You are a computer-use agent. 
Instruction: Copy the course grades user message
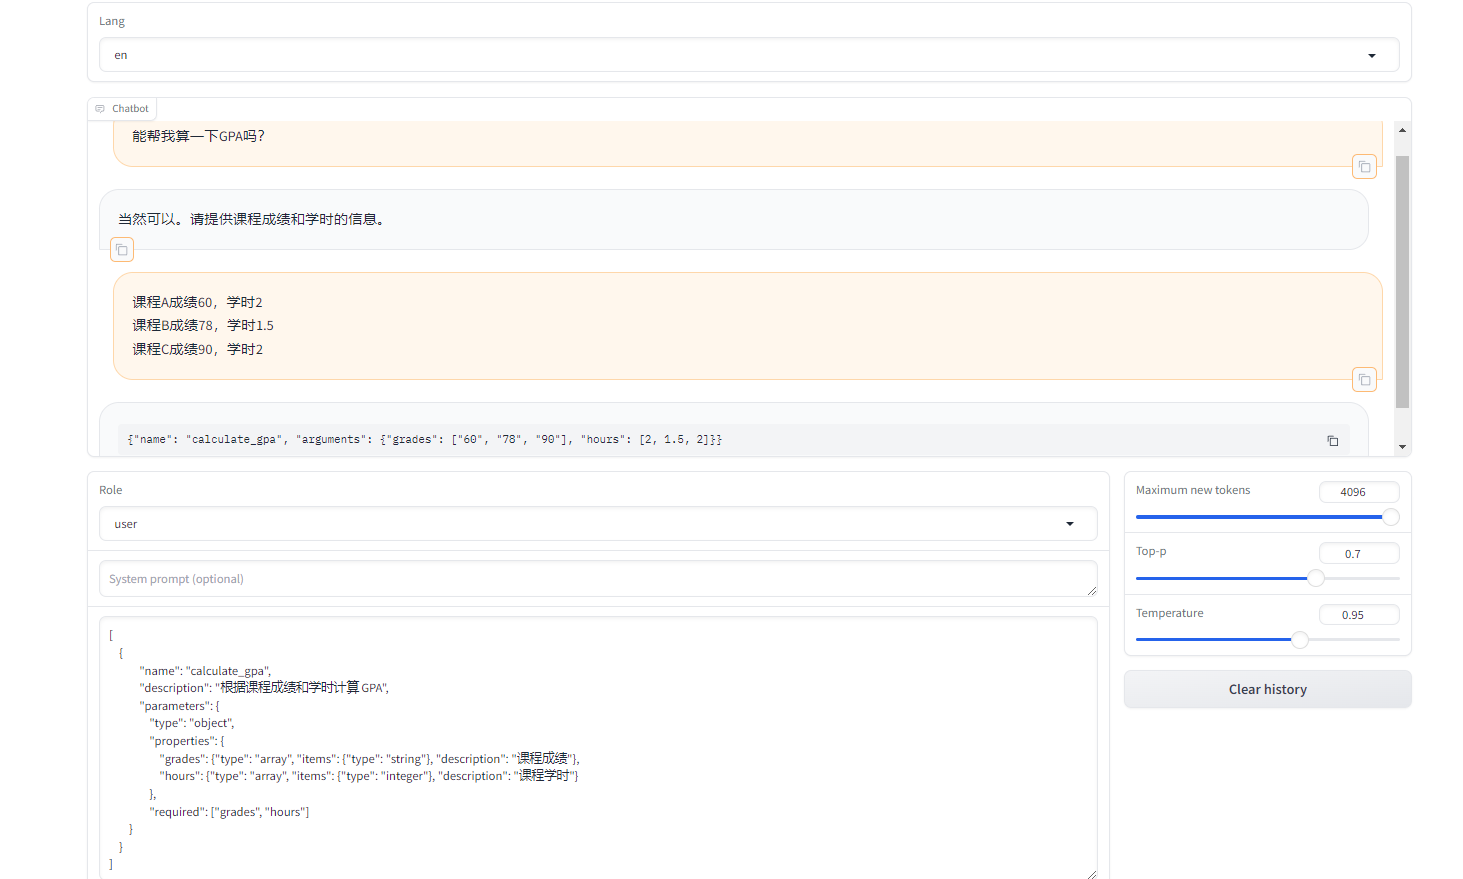click(1364, 380)
